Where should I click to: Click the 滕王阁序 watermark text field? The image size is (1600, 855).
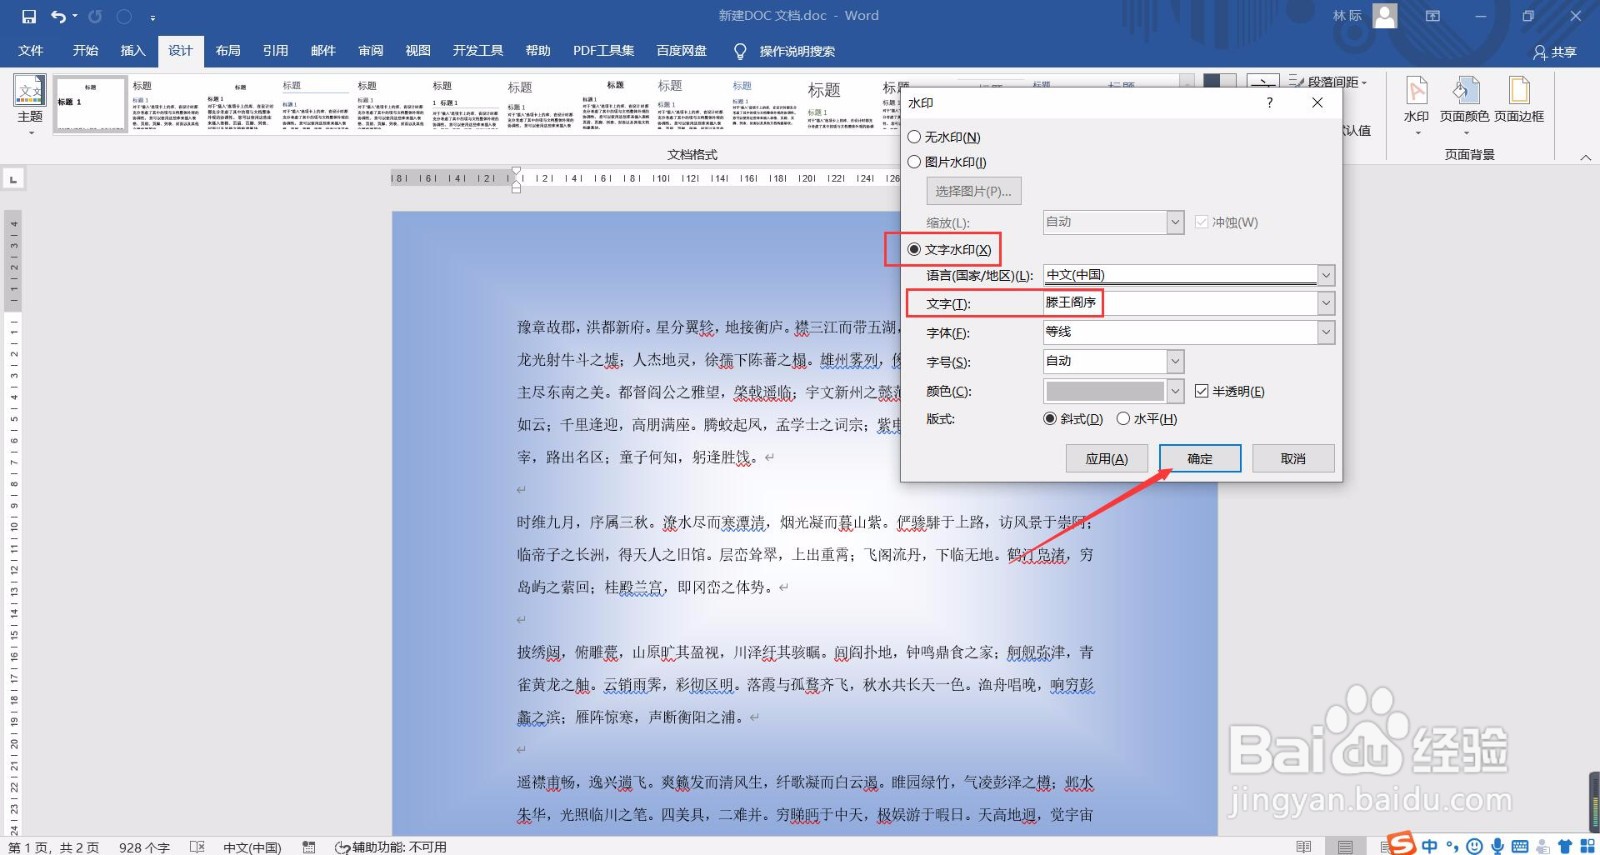coord(1180,302)
